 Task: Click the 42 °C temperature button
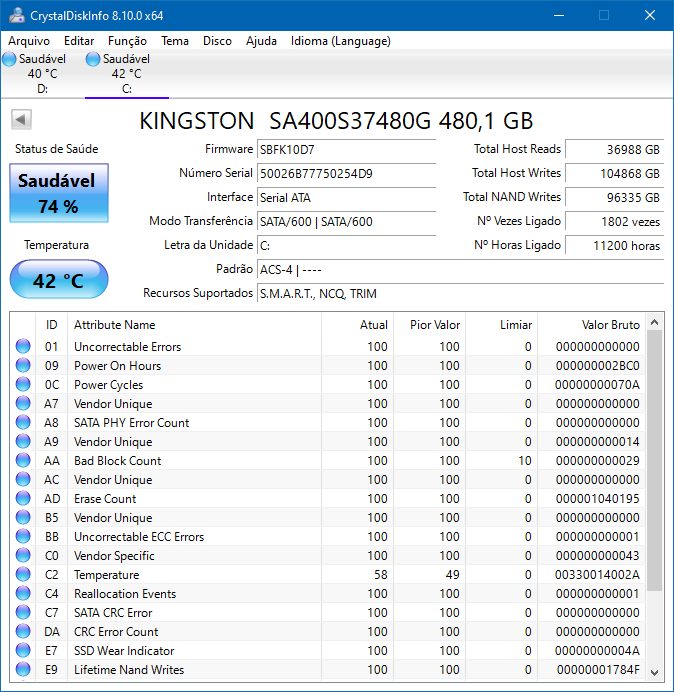click(x=59, y=279)
